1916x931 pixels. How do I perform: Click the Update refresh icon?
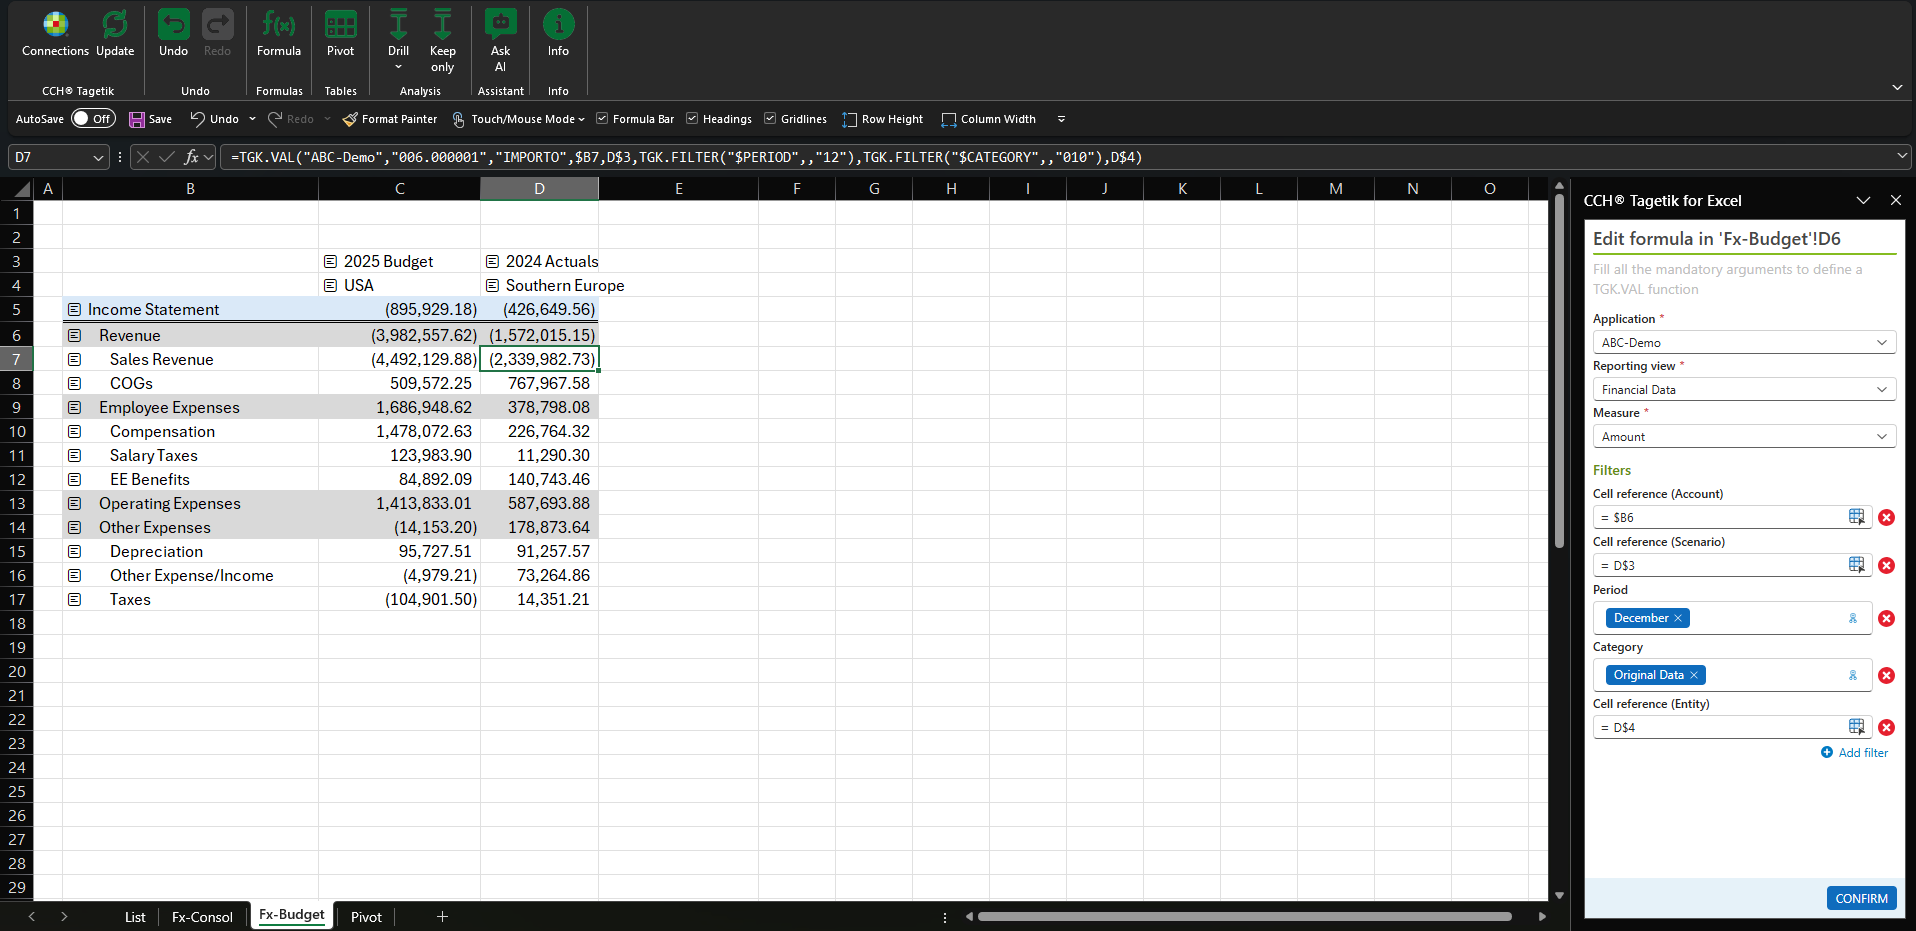115,25
